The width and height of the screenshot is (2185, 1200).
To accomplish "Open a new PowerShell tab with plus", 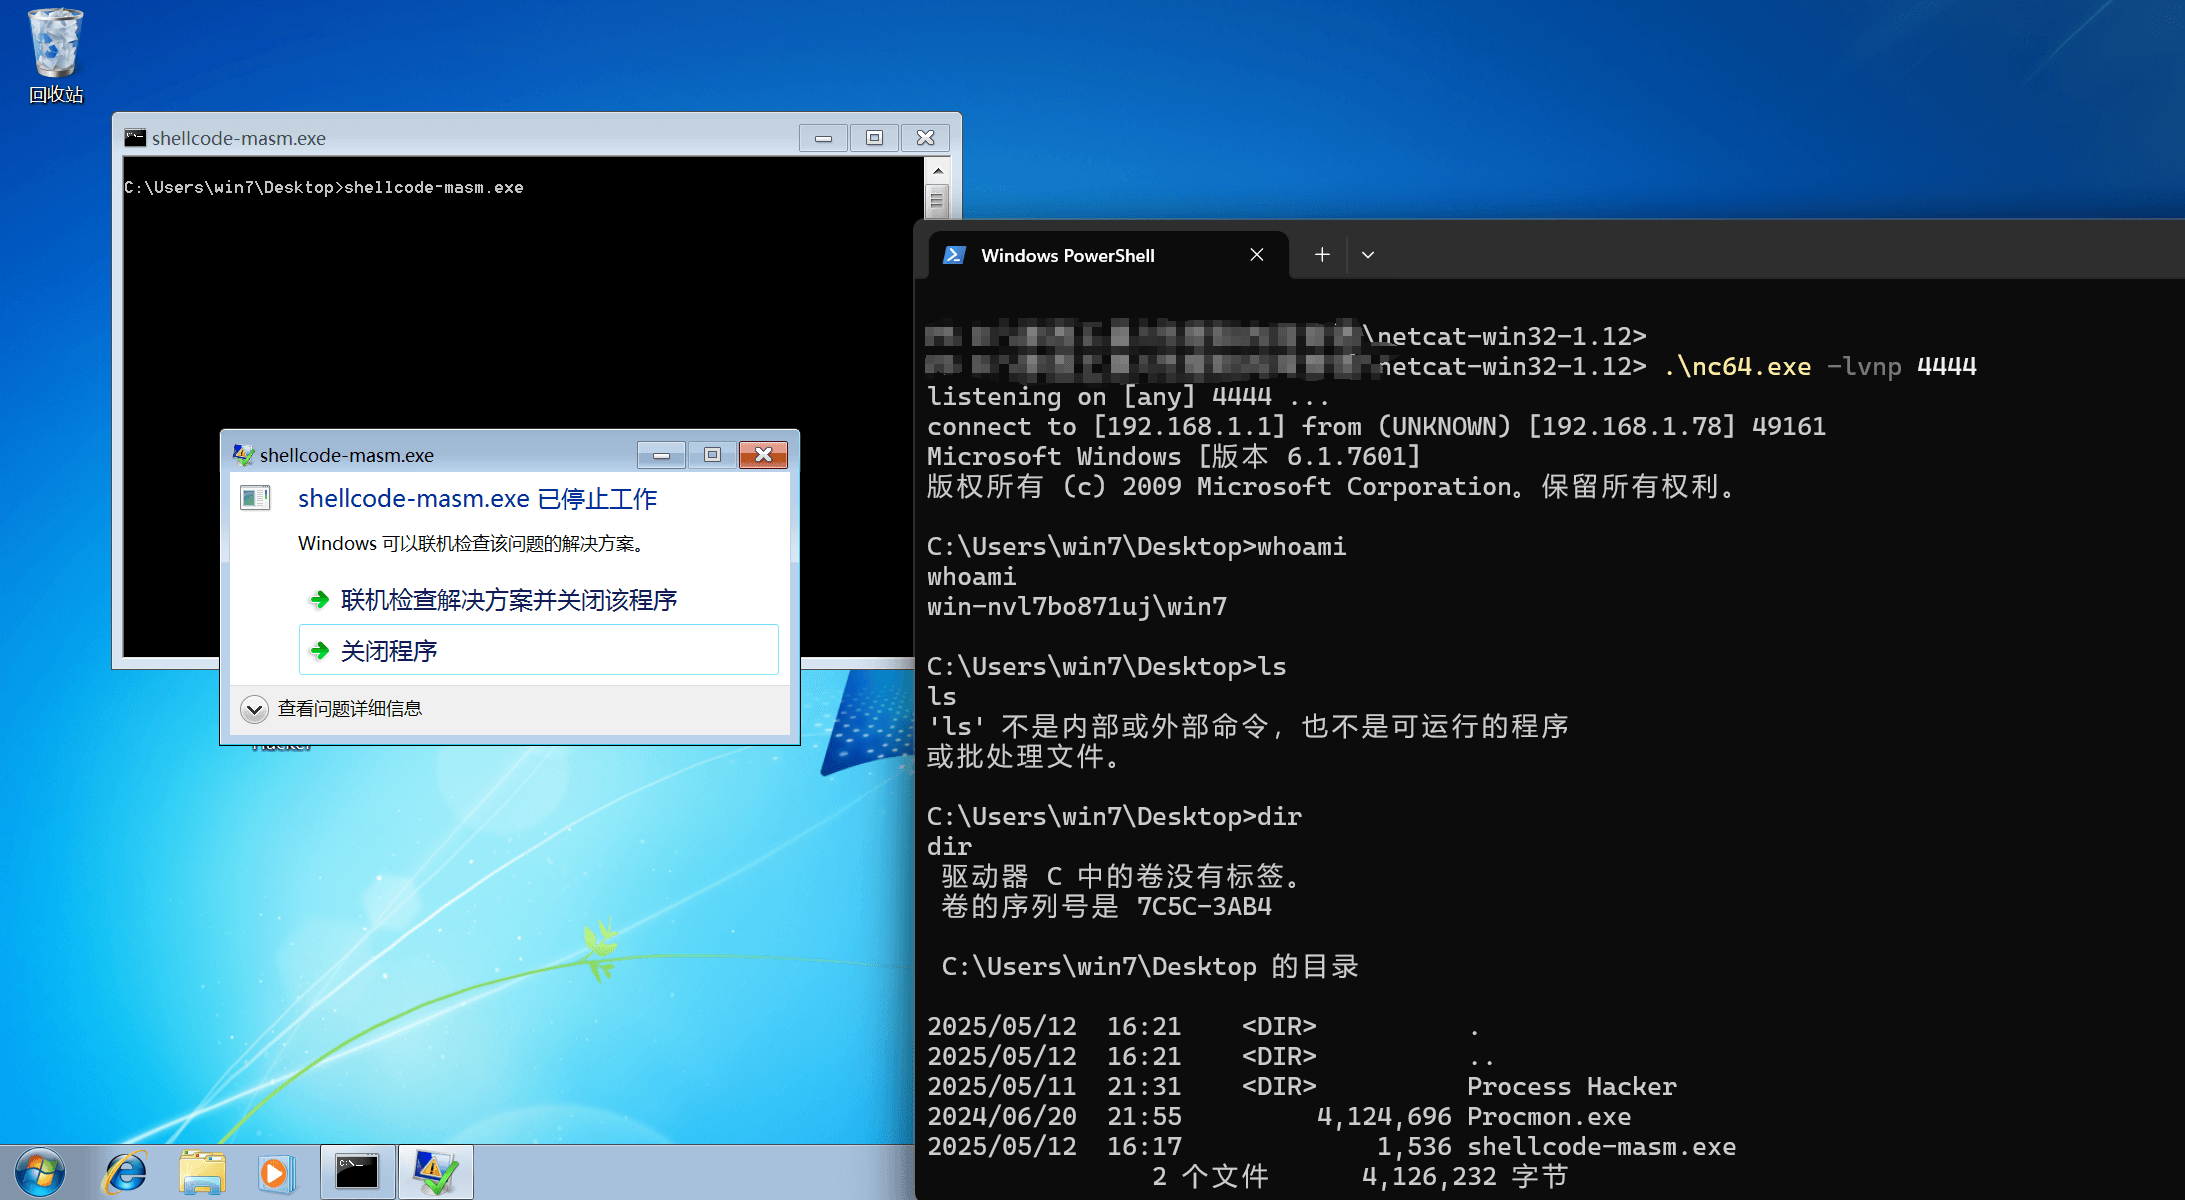I will 1322,255.
